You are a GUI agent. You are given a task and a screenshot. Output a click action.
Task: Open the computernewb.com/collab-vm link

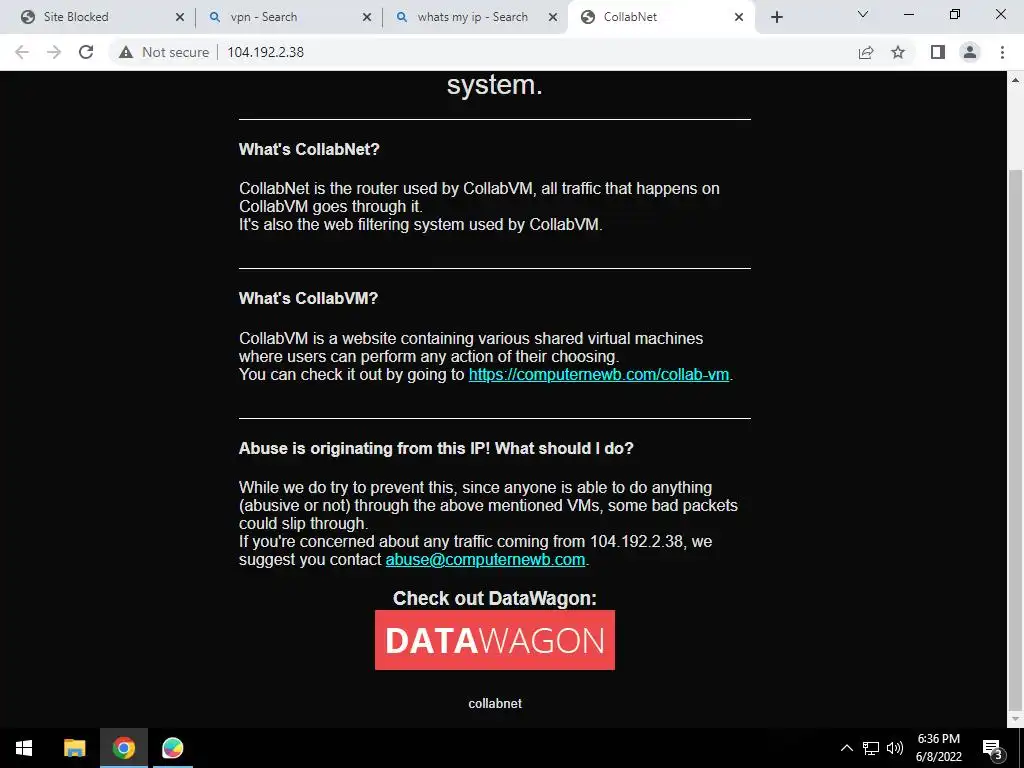pos(599,375)
